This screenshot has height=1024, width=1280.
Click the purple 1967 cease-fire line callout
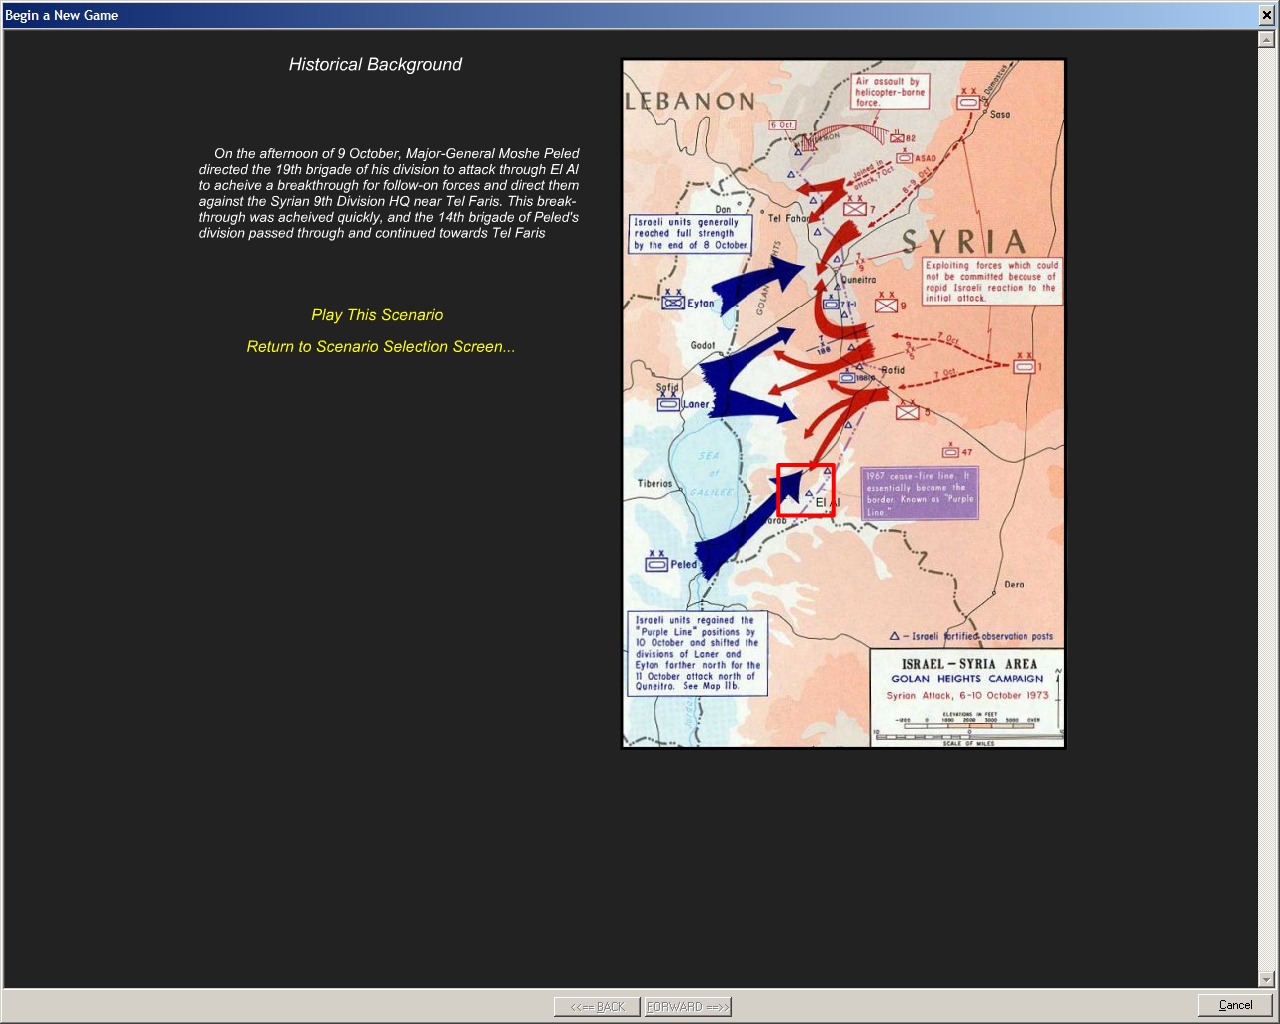coord(919,493)
